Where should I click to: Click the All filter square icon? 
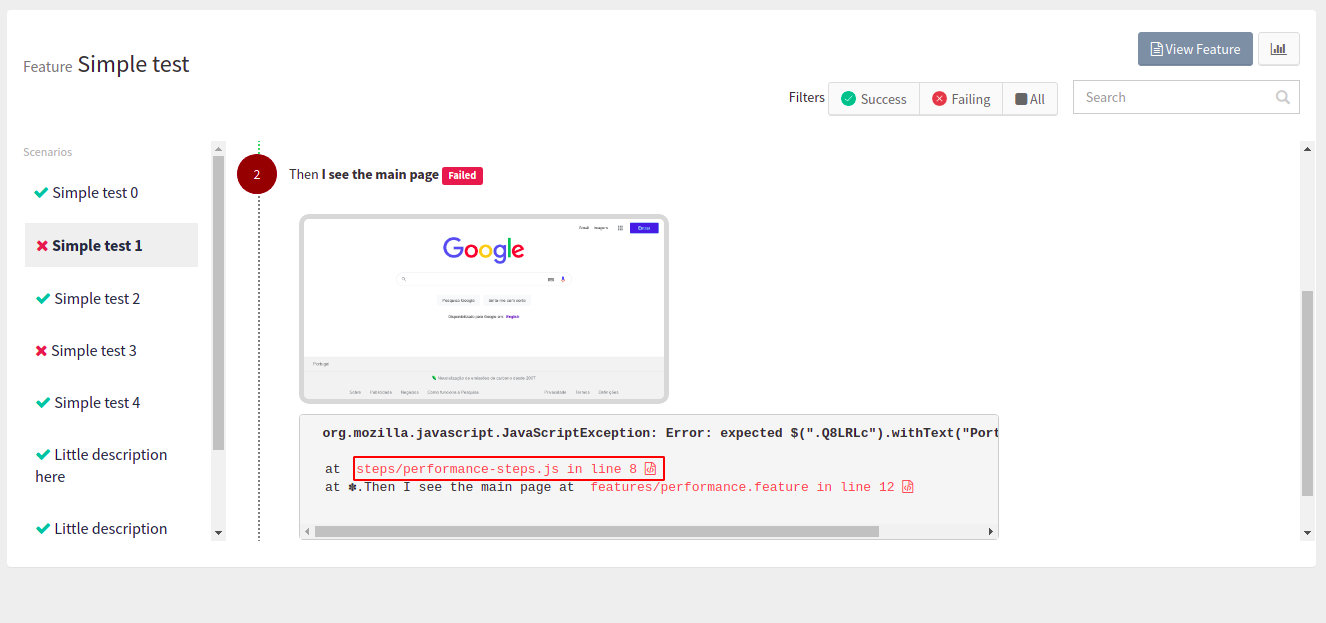coord(1021,99)
